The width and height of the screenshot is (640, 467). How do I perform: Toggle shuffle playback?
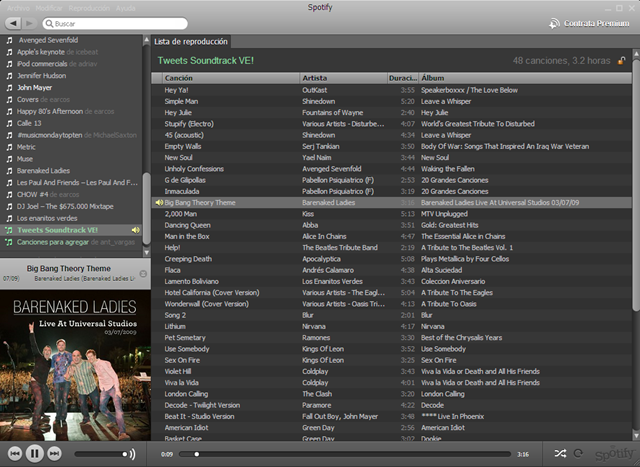coord(560,454)
